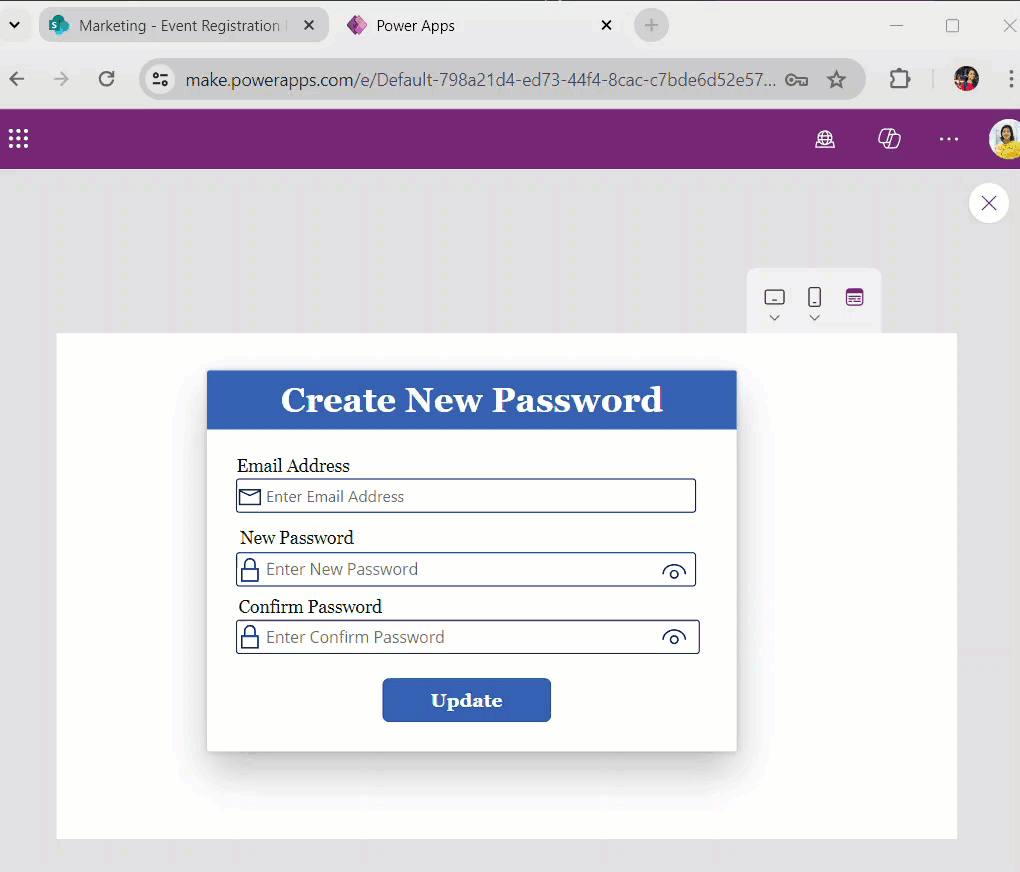Show the New Password text with eye toggle
The width and height of the screenshot is (1020, 872).
tap(674, 570)
